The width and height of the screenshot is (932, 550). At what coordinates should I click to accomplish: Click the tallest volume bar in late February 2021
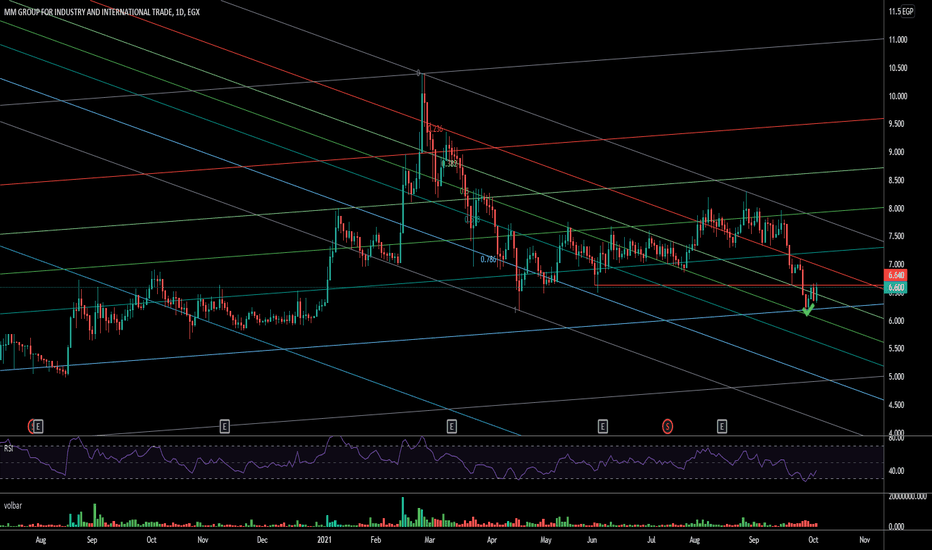[402, 512]
